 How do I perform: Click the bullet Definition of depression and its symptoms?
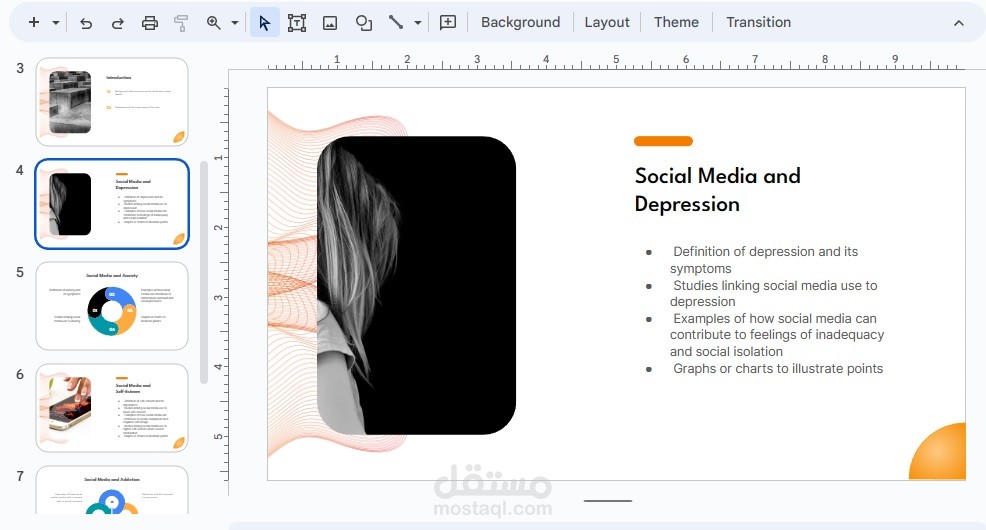(x=763, y=260)
